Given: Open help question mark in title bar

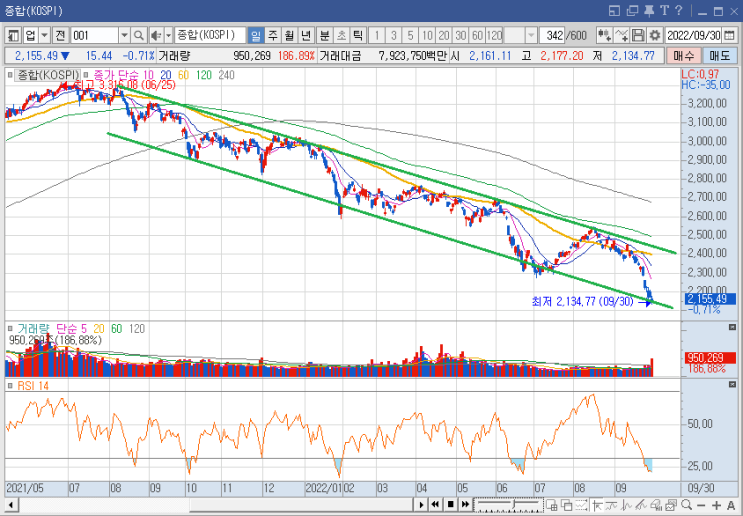Looking at the screenshot, I should [x=678, y=10].
